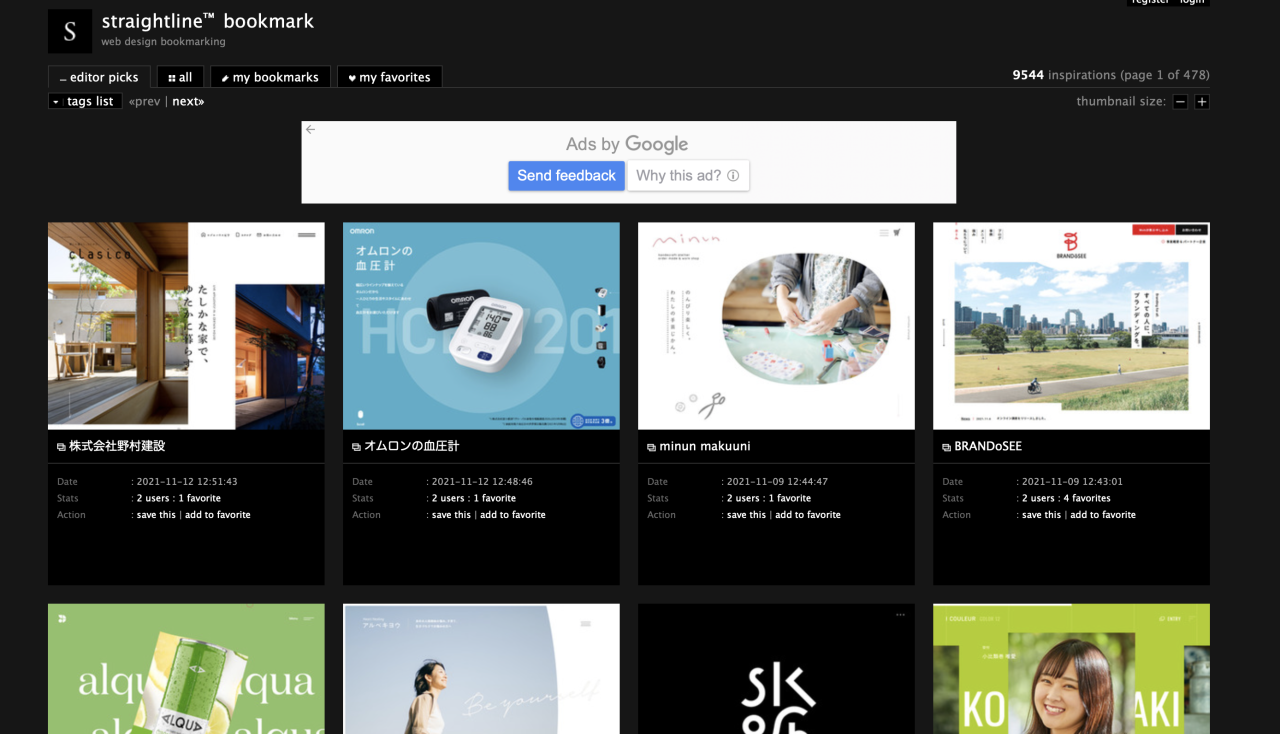Click add to favorite for 株式会社野村建設

coord(218,515)
